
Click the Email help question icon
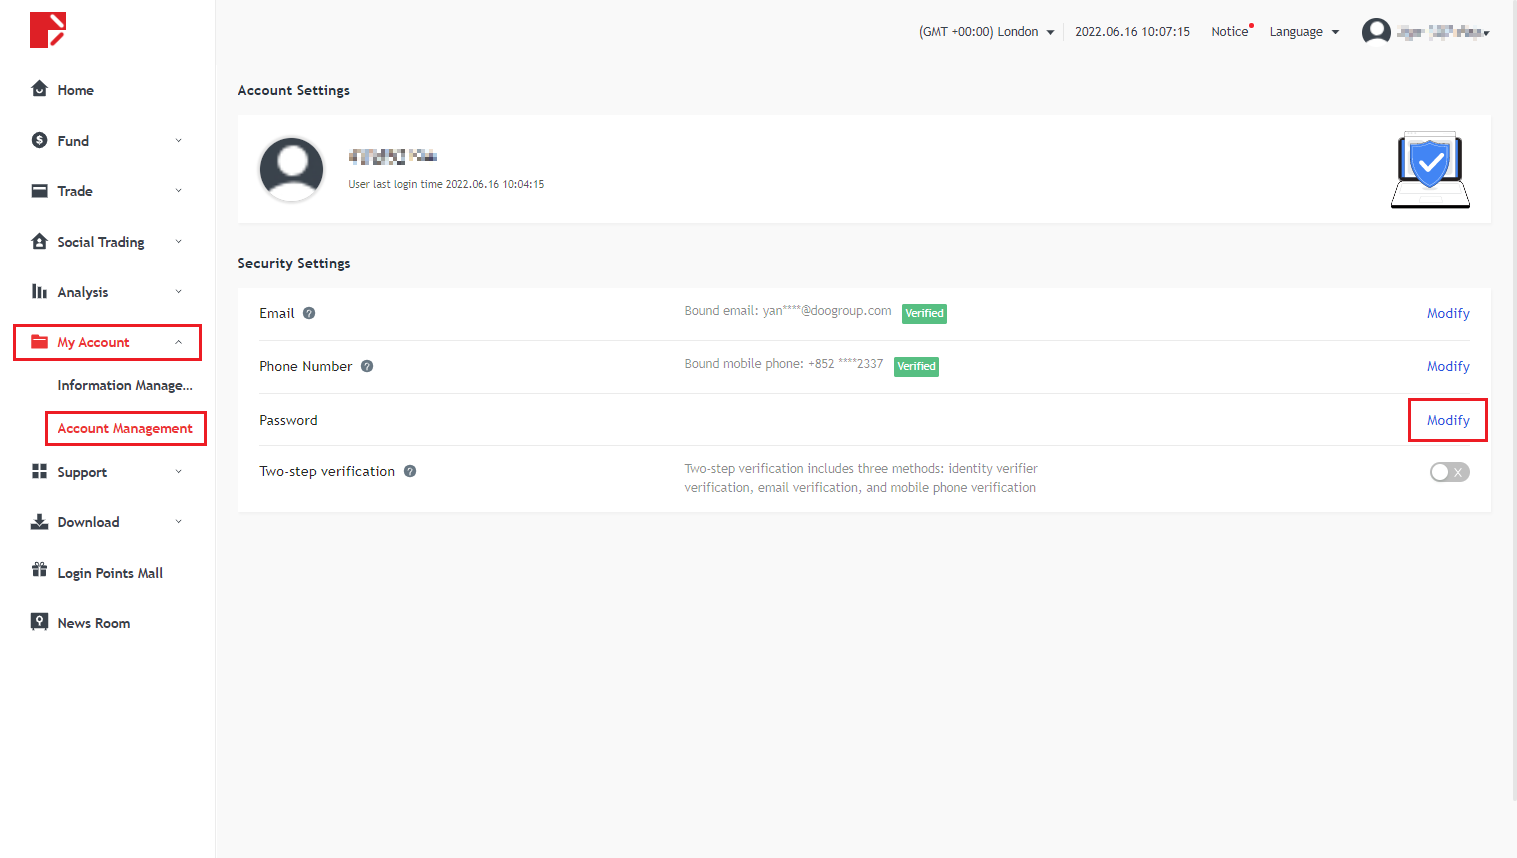pos(309,313)
